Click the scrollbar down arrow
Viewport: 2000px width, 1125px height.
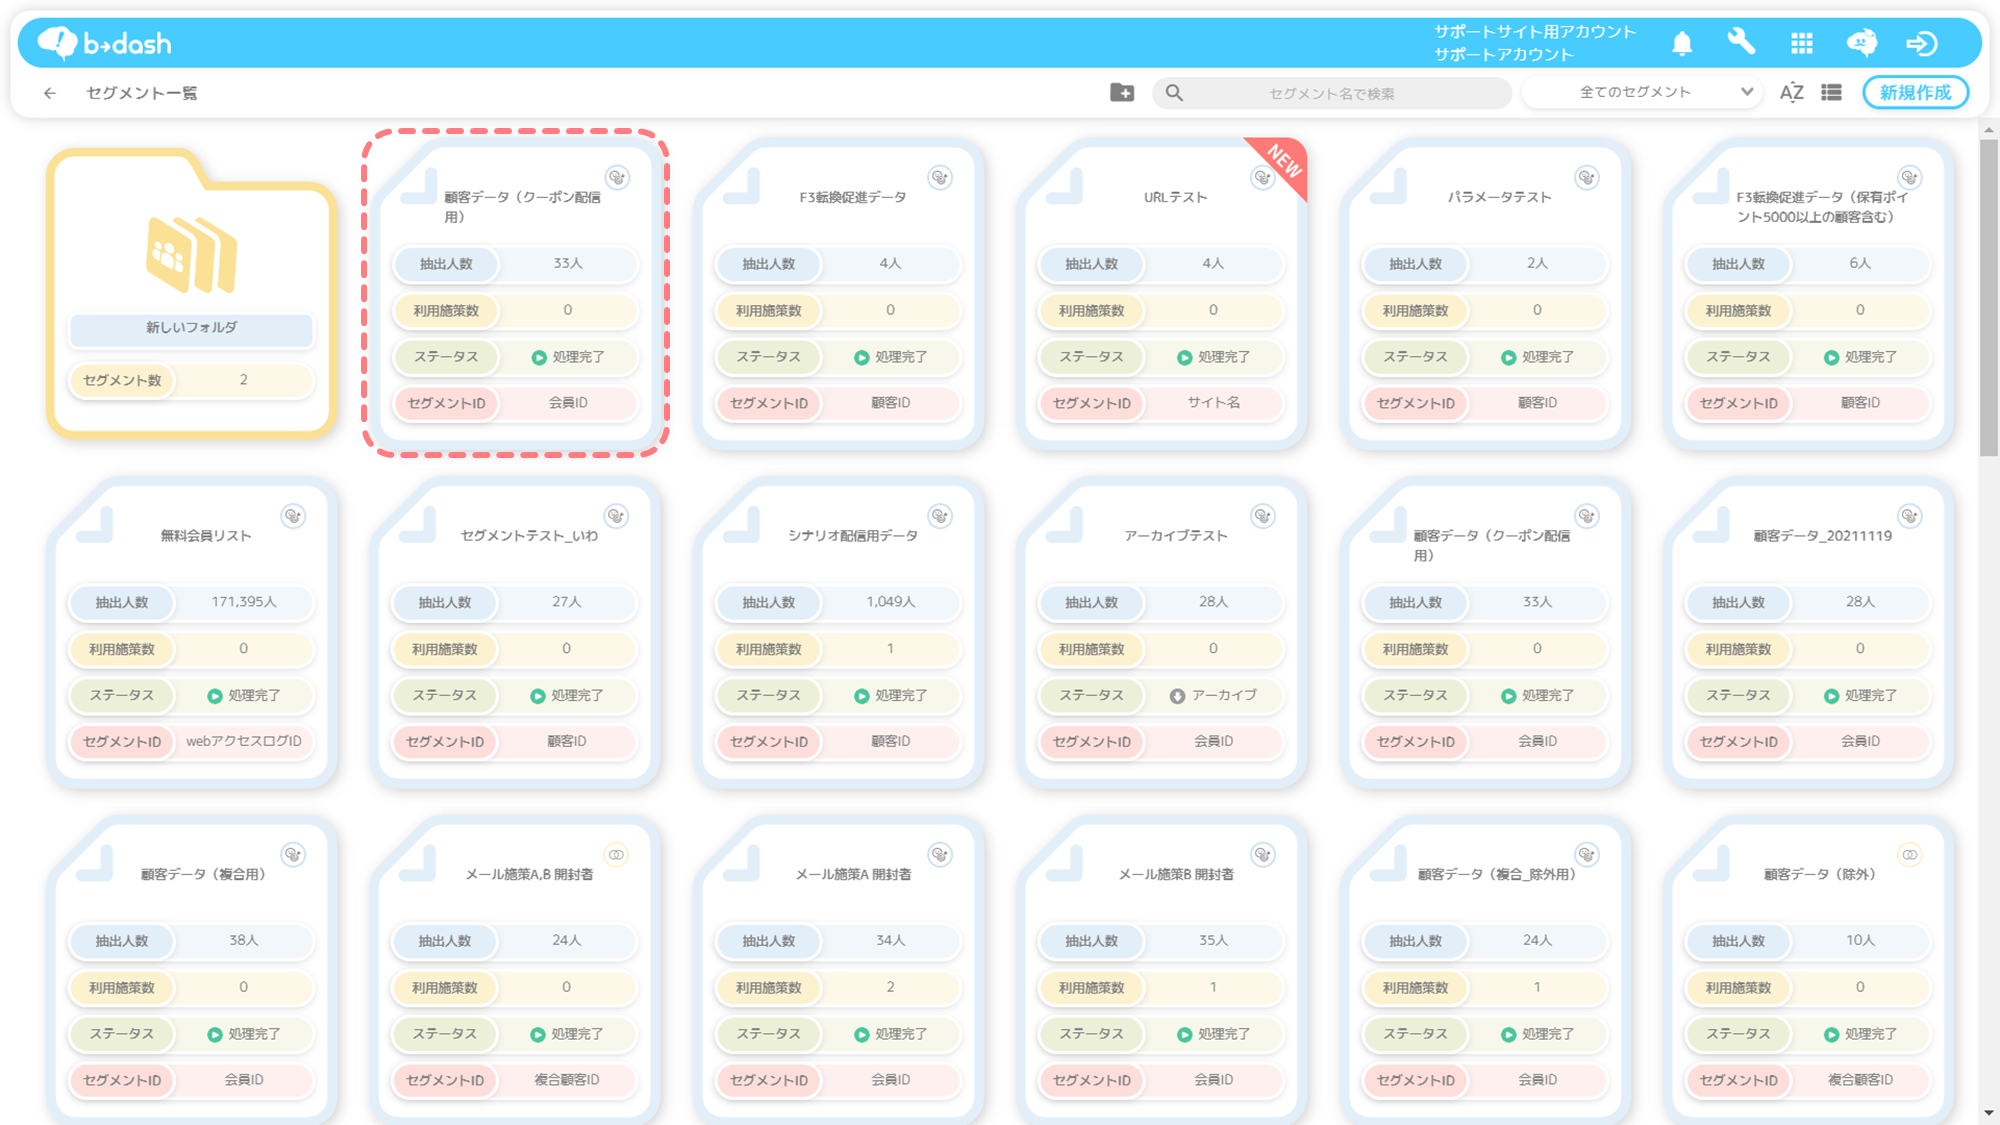tap(1988, 1113)
